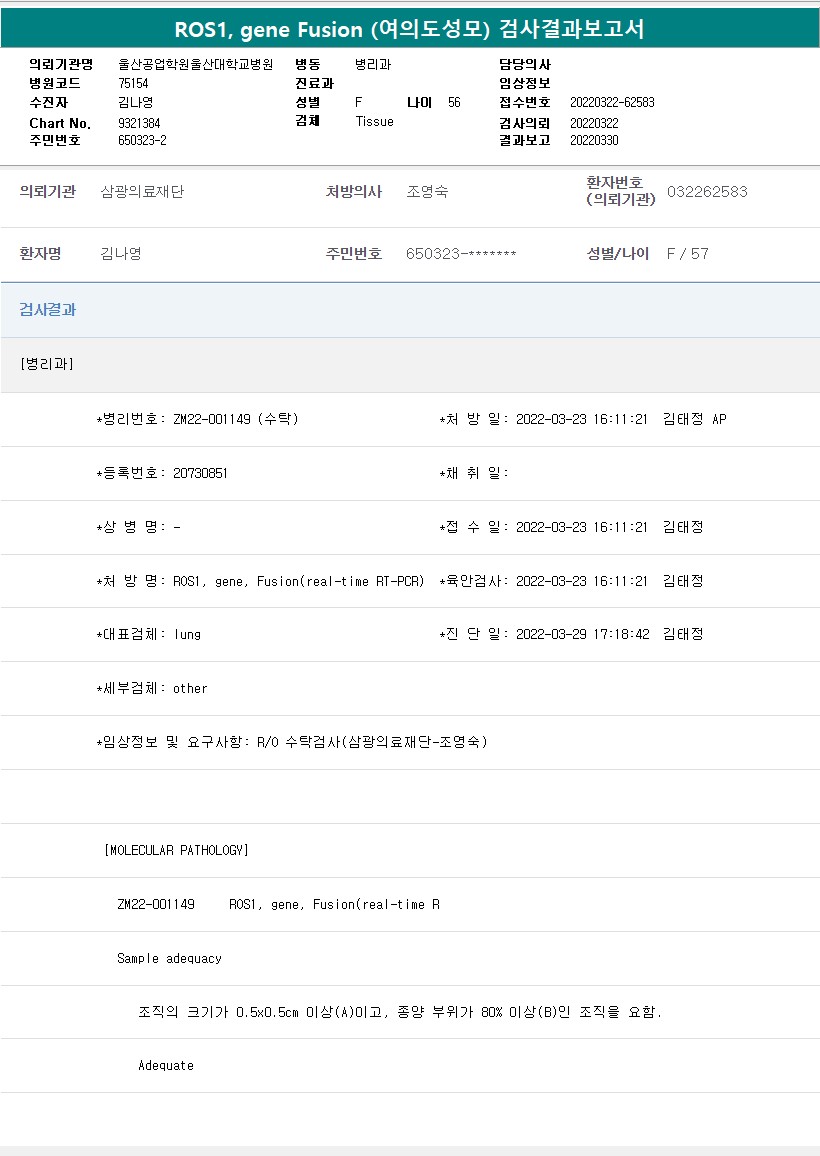
Task: Click the Adequate result text
Action: tap(166, 1066)
